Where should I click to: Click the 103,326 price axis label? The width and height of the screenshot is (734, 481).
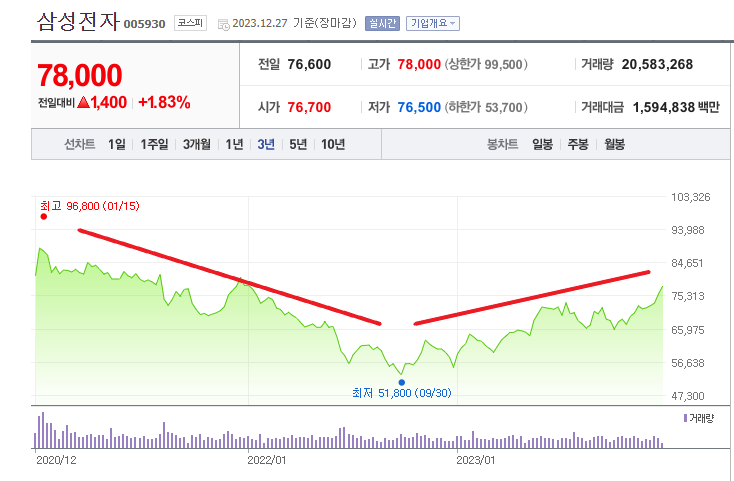tap(690, 197)
